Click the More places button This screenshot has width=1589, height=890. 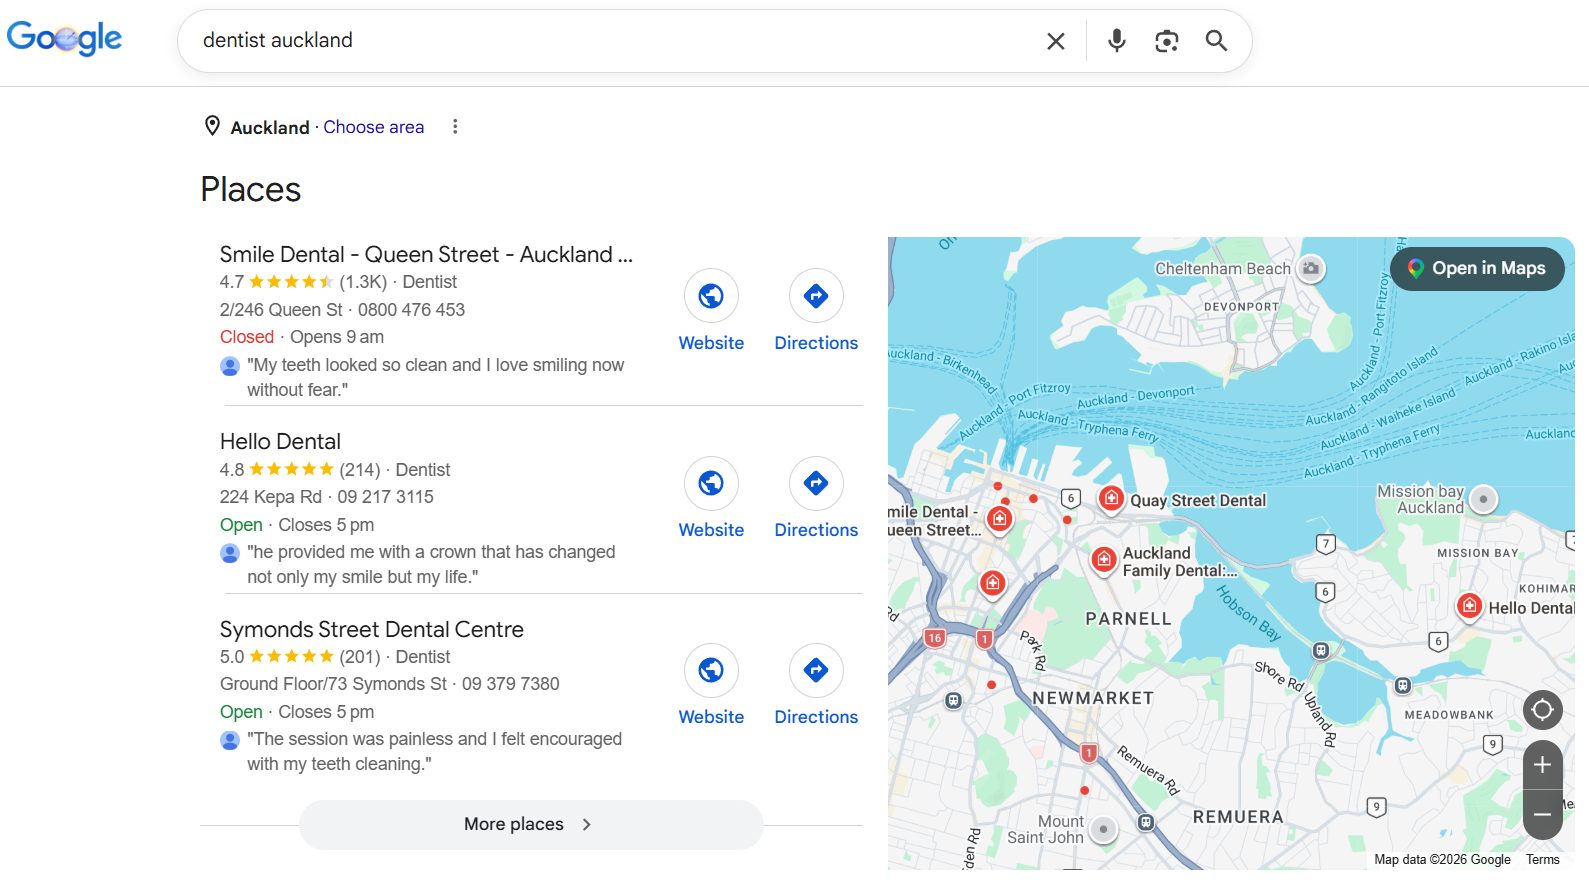(531, 824)
